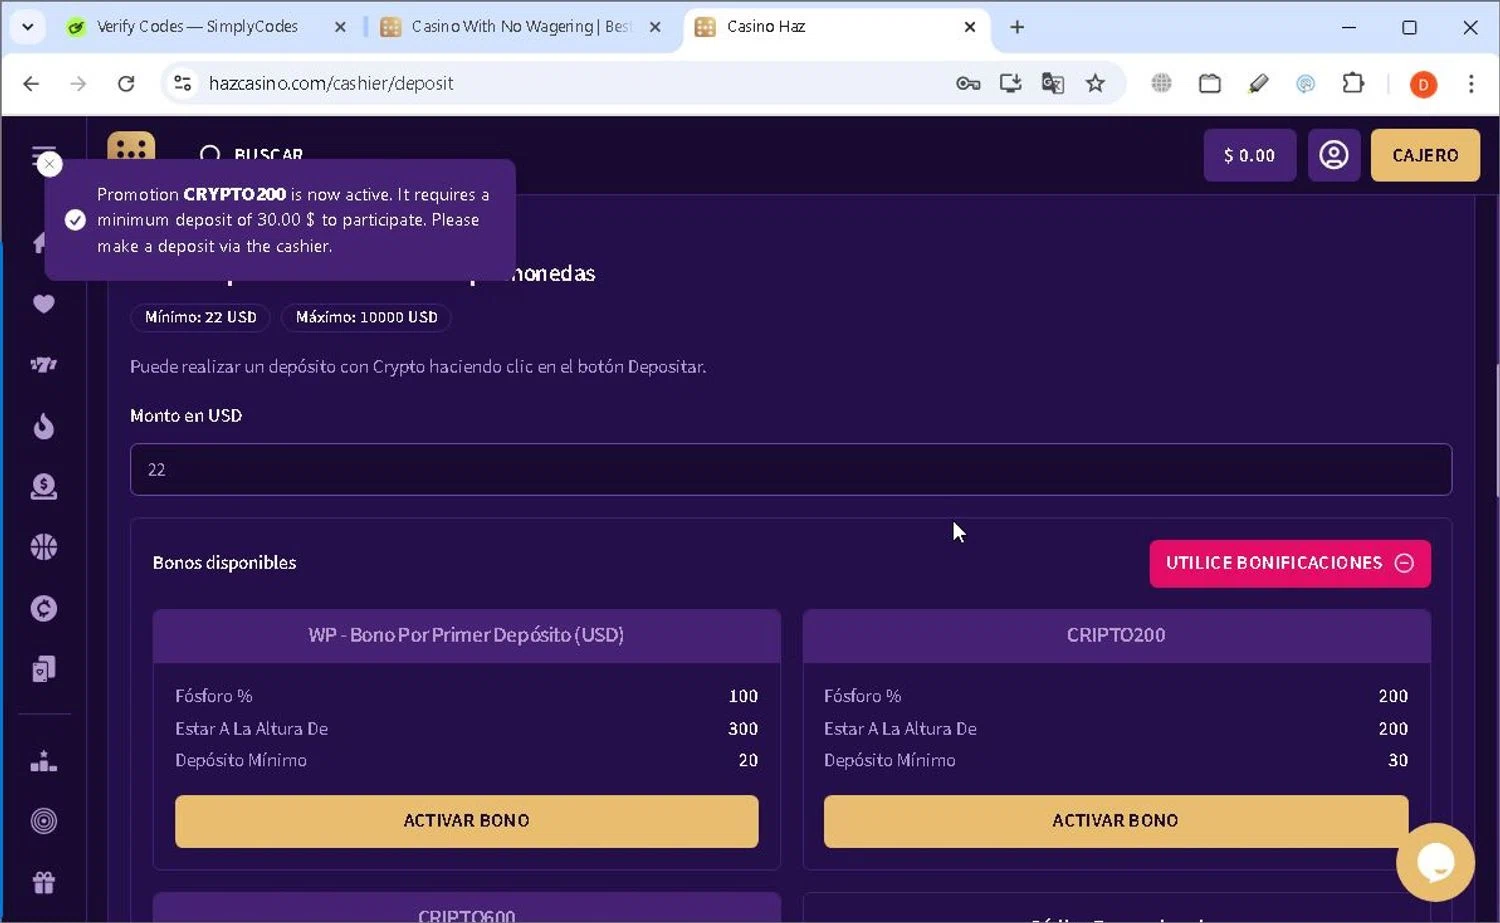Switch to the Verify Codes — SimplyCodes tab
Viewport: 1500px width, 923px height.
tap(197, 27)
